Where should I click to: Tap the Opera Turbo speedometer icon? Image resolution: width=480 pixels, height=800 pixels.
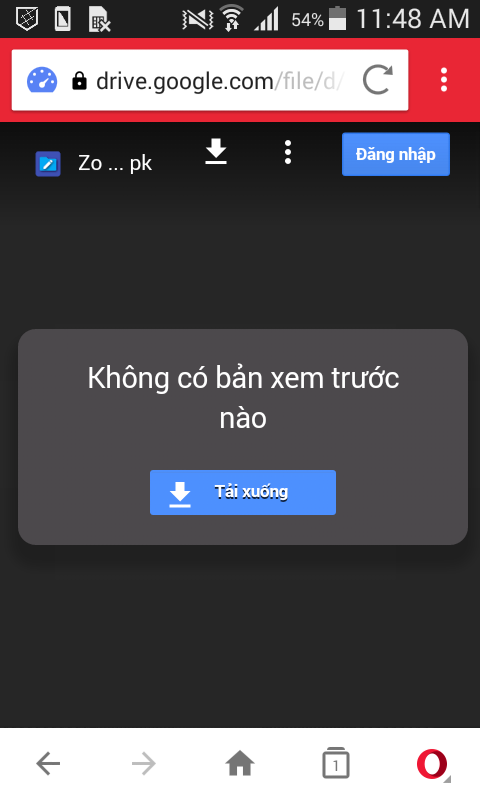42,80
